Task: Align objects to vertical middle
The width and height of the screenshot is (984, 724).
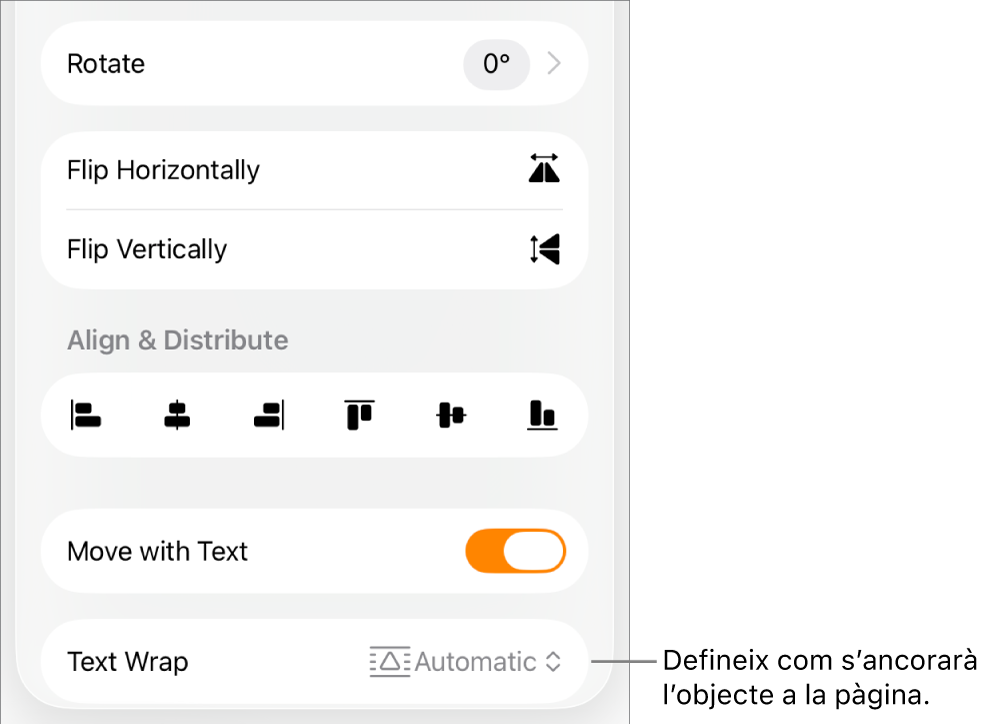Action: pyautogui.click(x=451, y=415)
